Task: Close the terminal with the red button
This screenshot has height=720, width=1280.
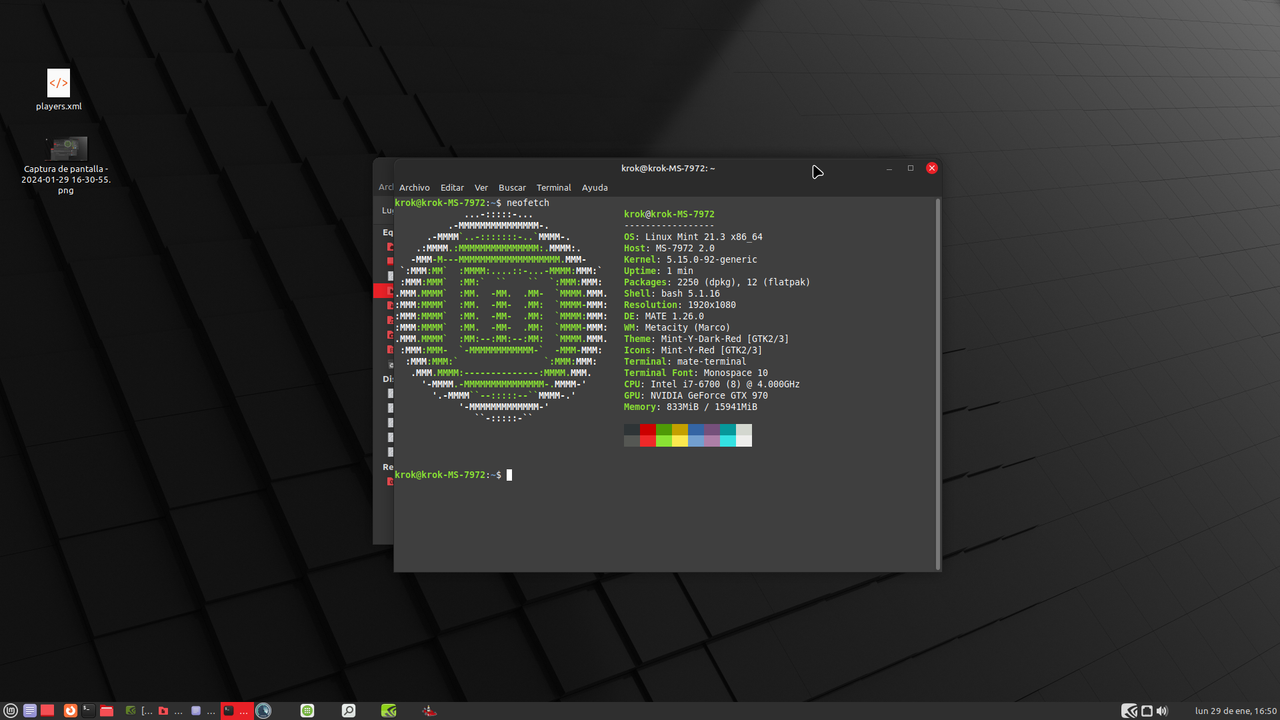Action: click(932, 168)
